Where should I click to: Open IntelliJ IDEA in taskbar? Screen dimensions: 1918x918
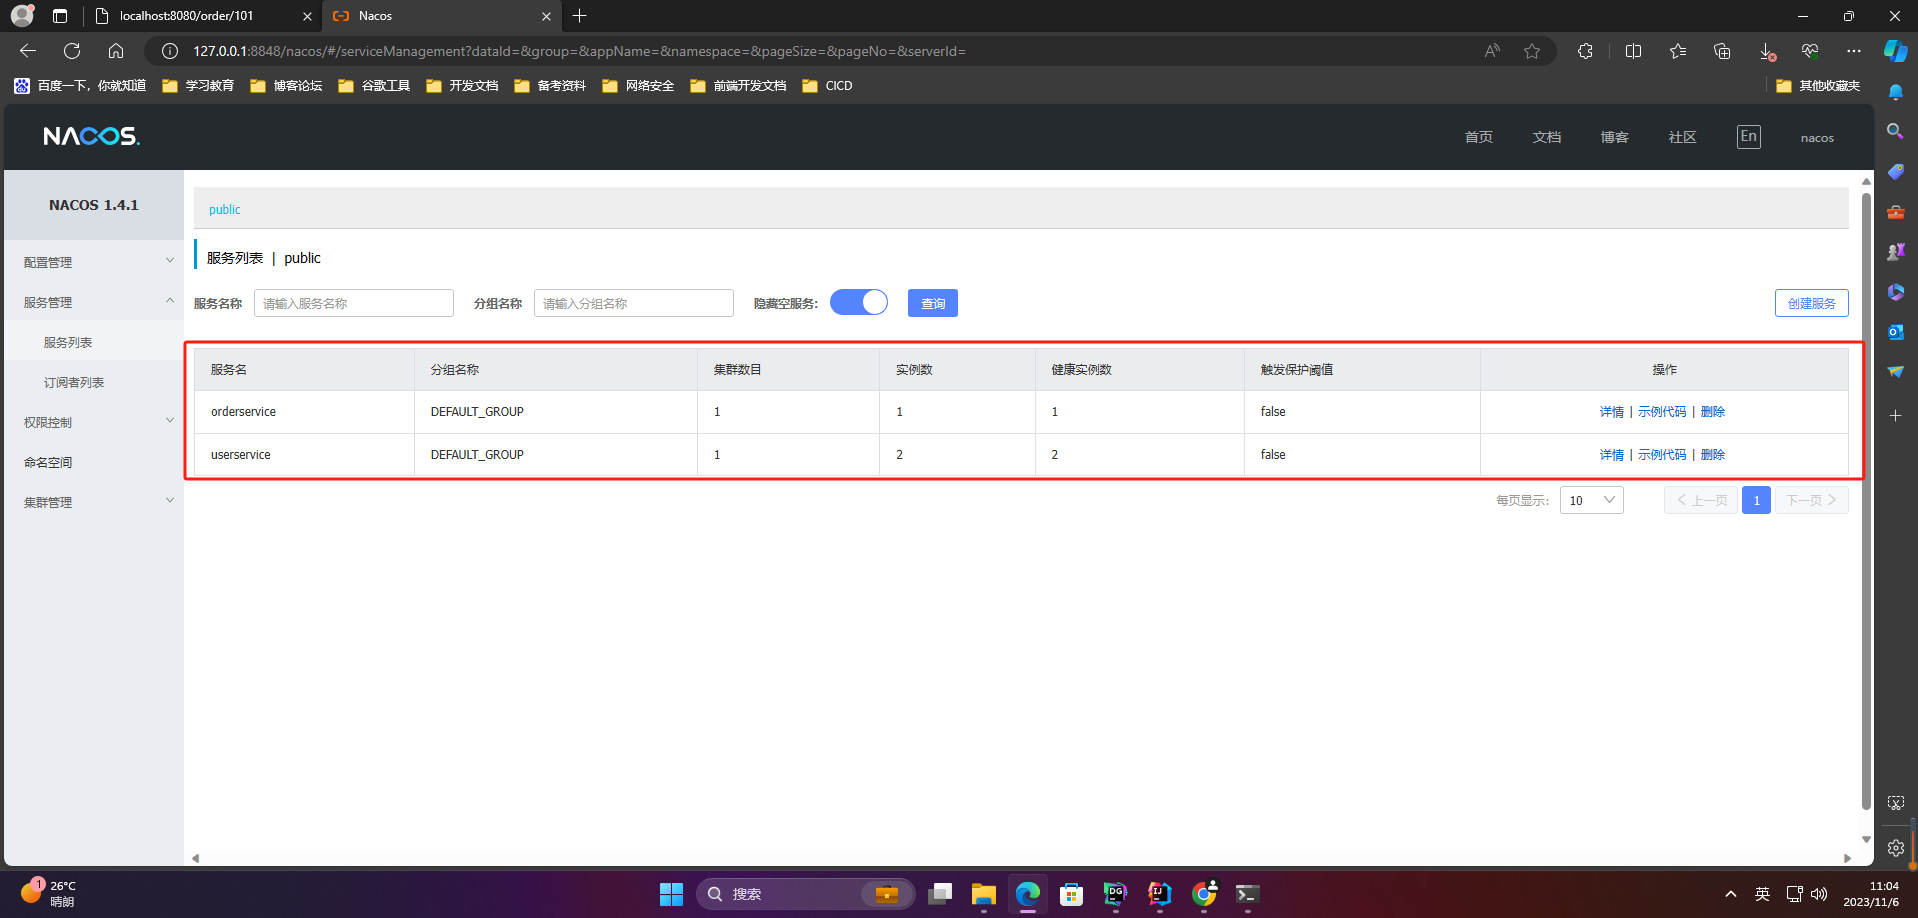[x=1159, y=894]
